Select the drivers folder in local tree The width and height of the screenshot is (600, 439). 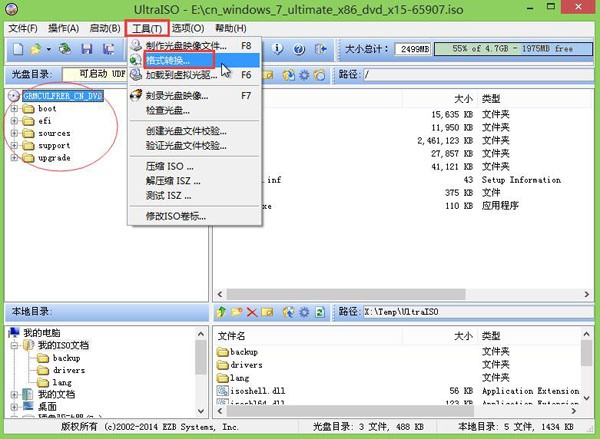[69, 370]
